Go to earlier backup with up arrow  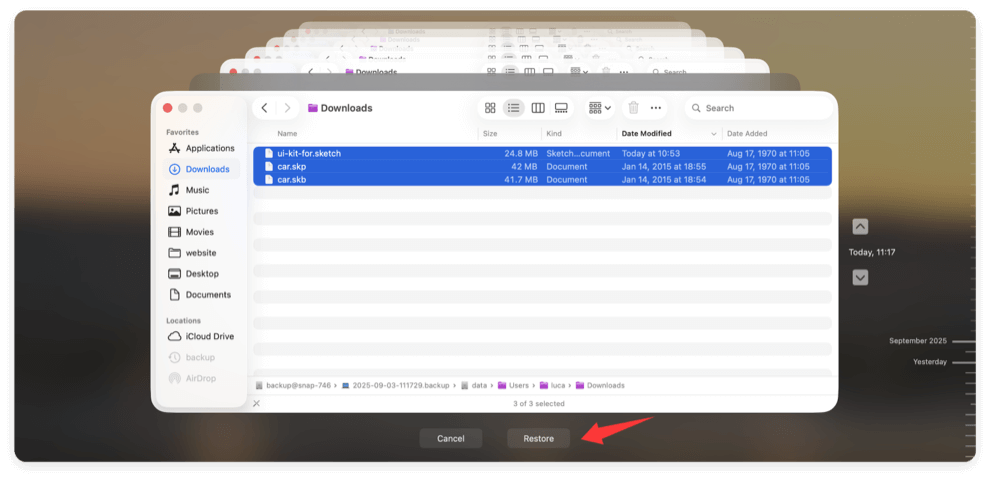(860, 227)
